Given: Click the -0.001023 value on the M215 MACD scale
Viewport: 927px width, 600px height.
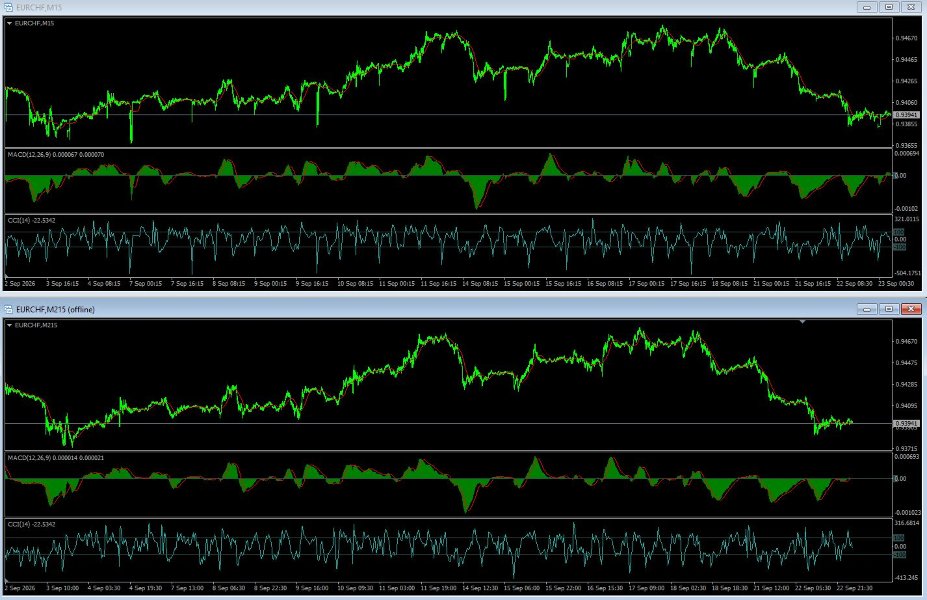Looking at the screenshot, I should (x=907, y=513).
